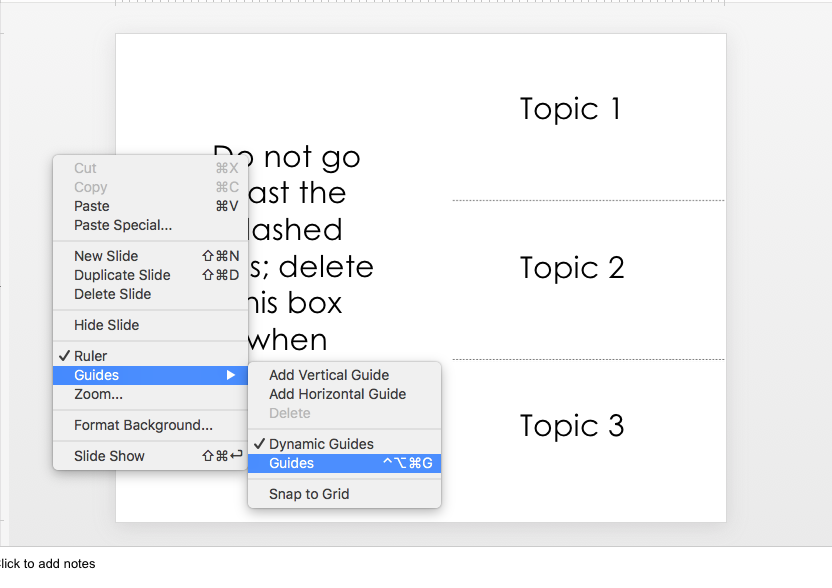Click Add Vertical Guide
Screen dimensions: 832x588
(x=329, y=375)
